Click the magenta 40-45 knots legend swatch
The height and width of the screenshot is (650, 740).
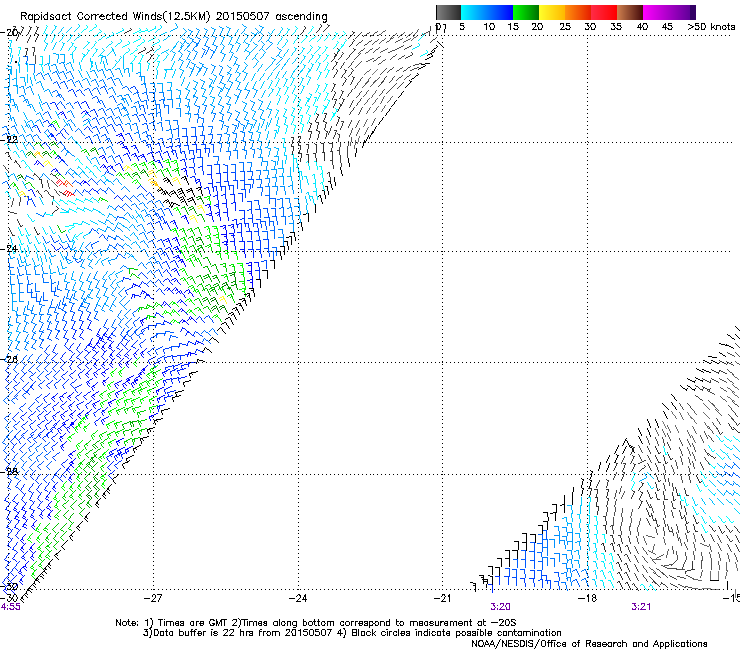tap(656, 12)
